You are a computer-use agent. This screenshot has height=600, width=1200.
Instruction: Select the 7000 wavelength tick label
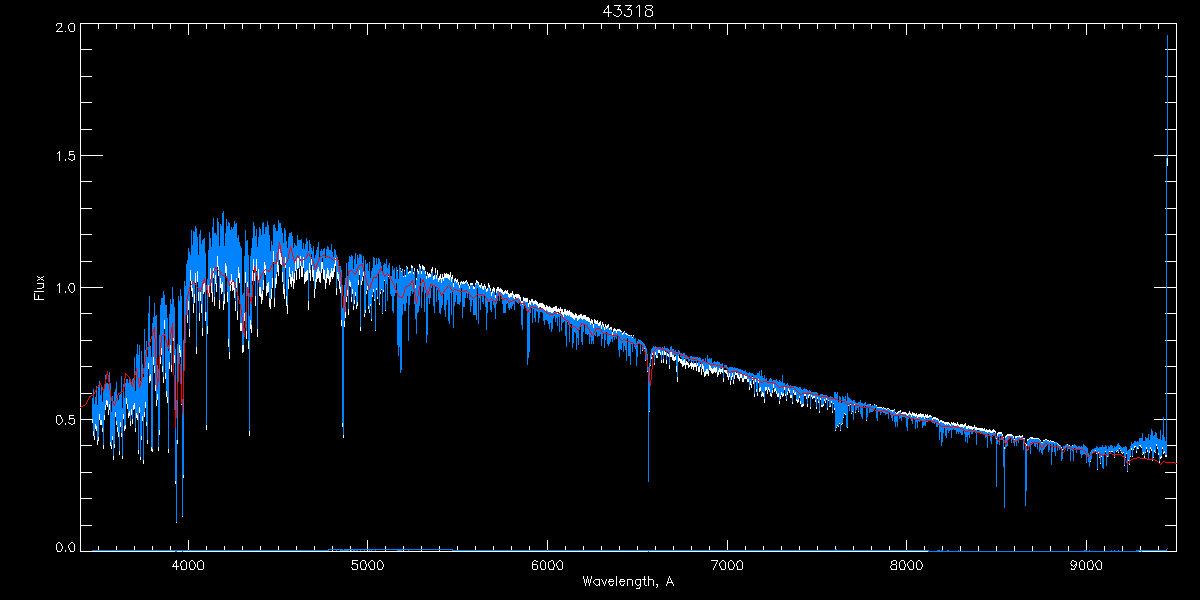(727, 565)
